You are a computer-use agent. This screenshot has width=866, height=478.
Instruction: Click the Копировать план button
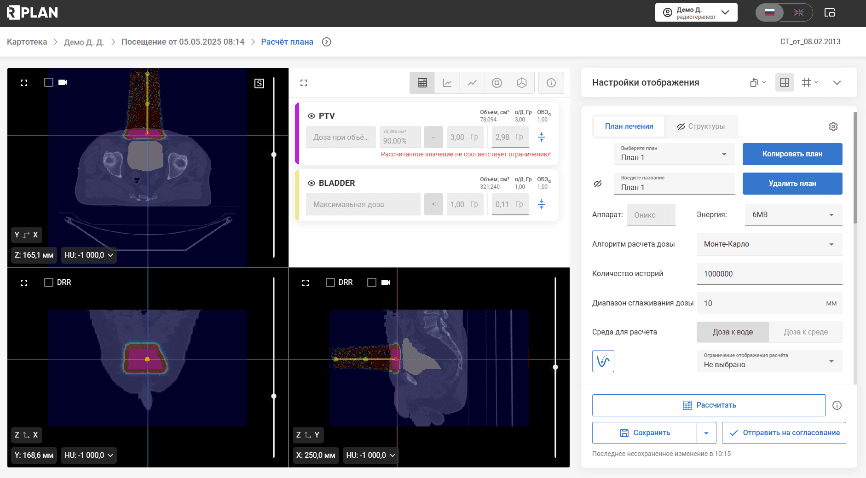point(793,154)
